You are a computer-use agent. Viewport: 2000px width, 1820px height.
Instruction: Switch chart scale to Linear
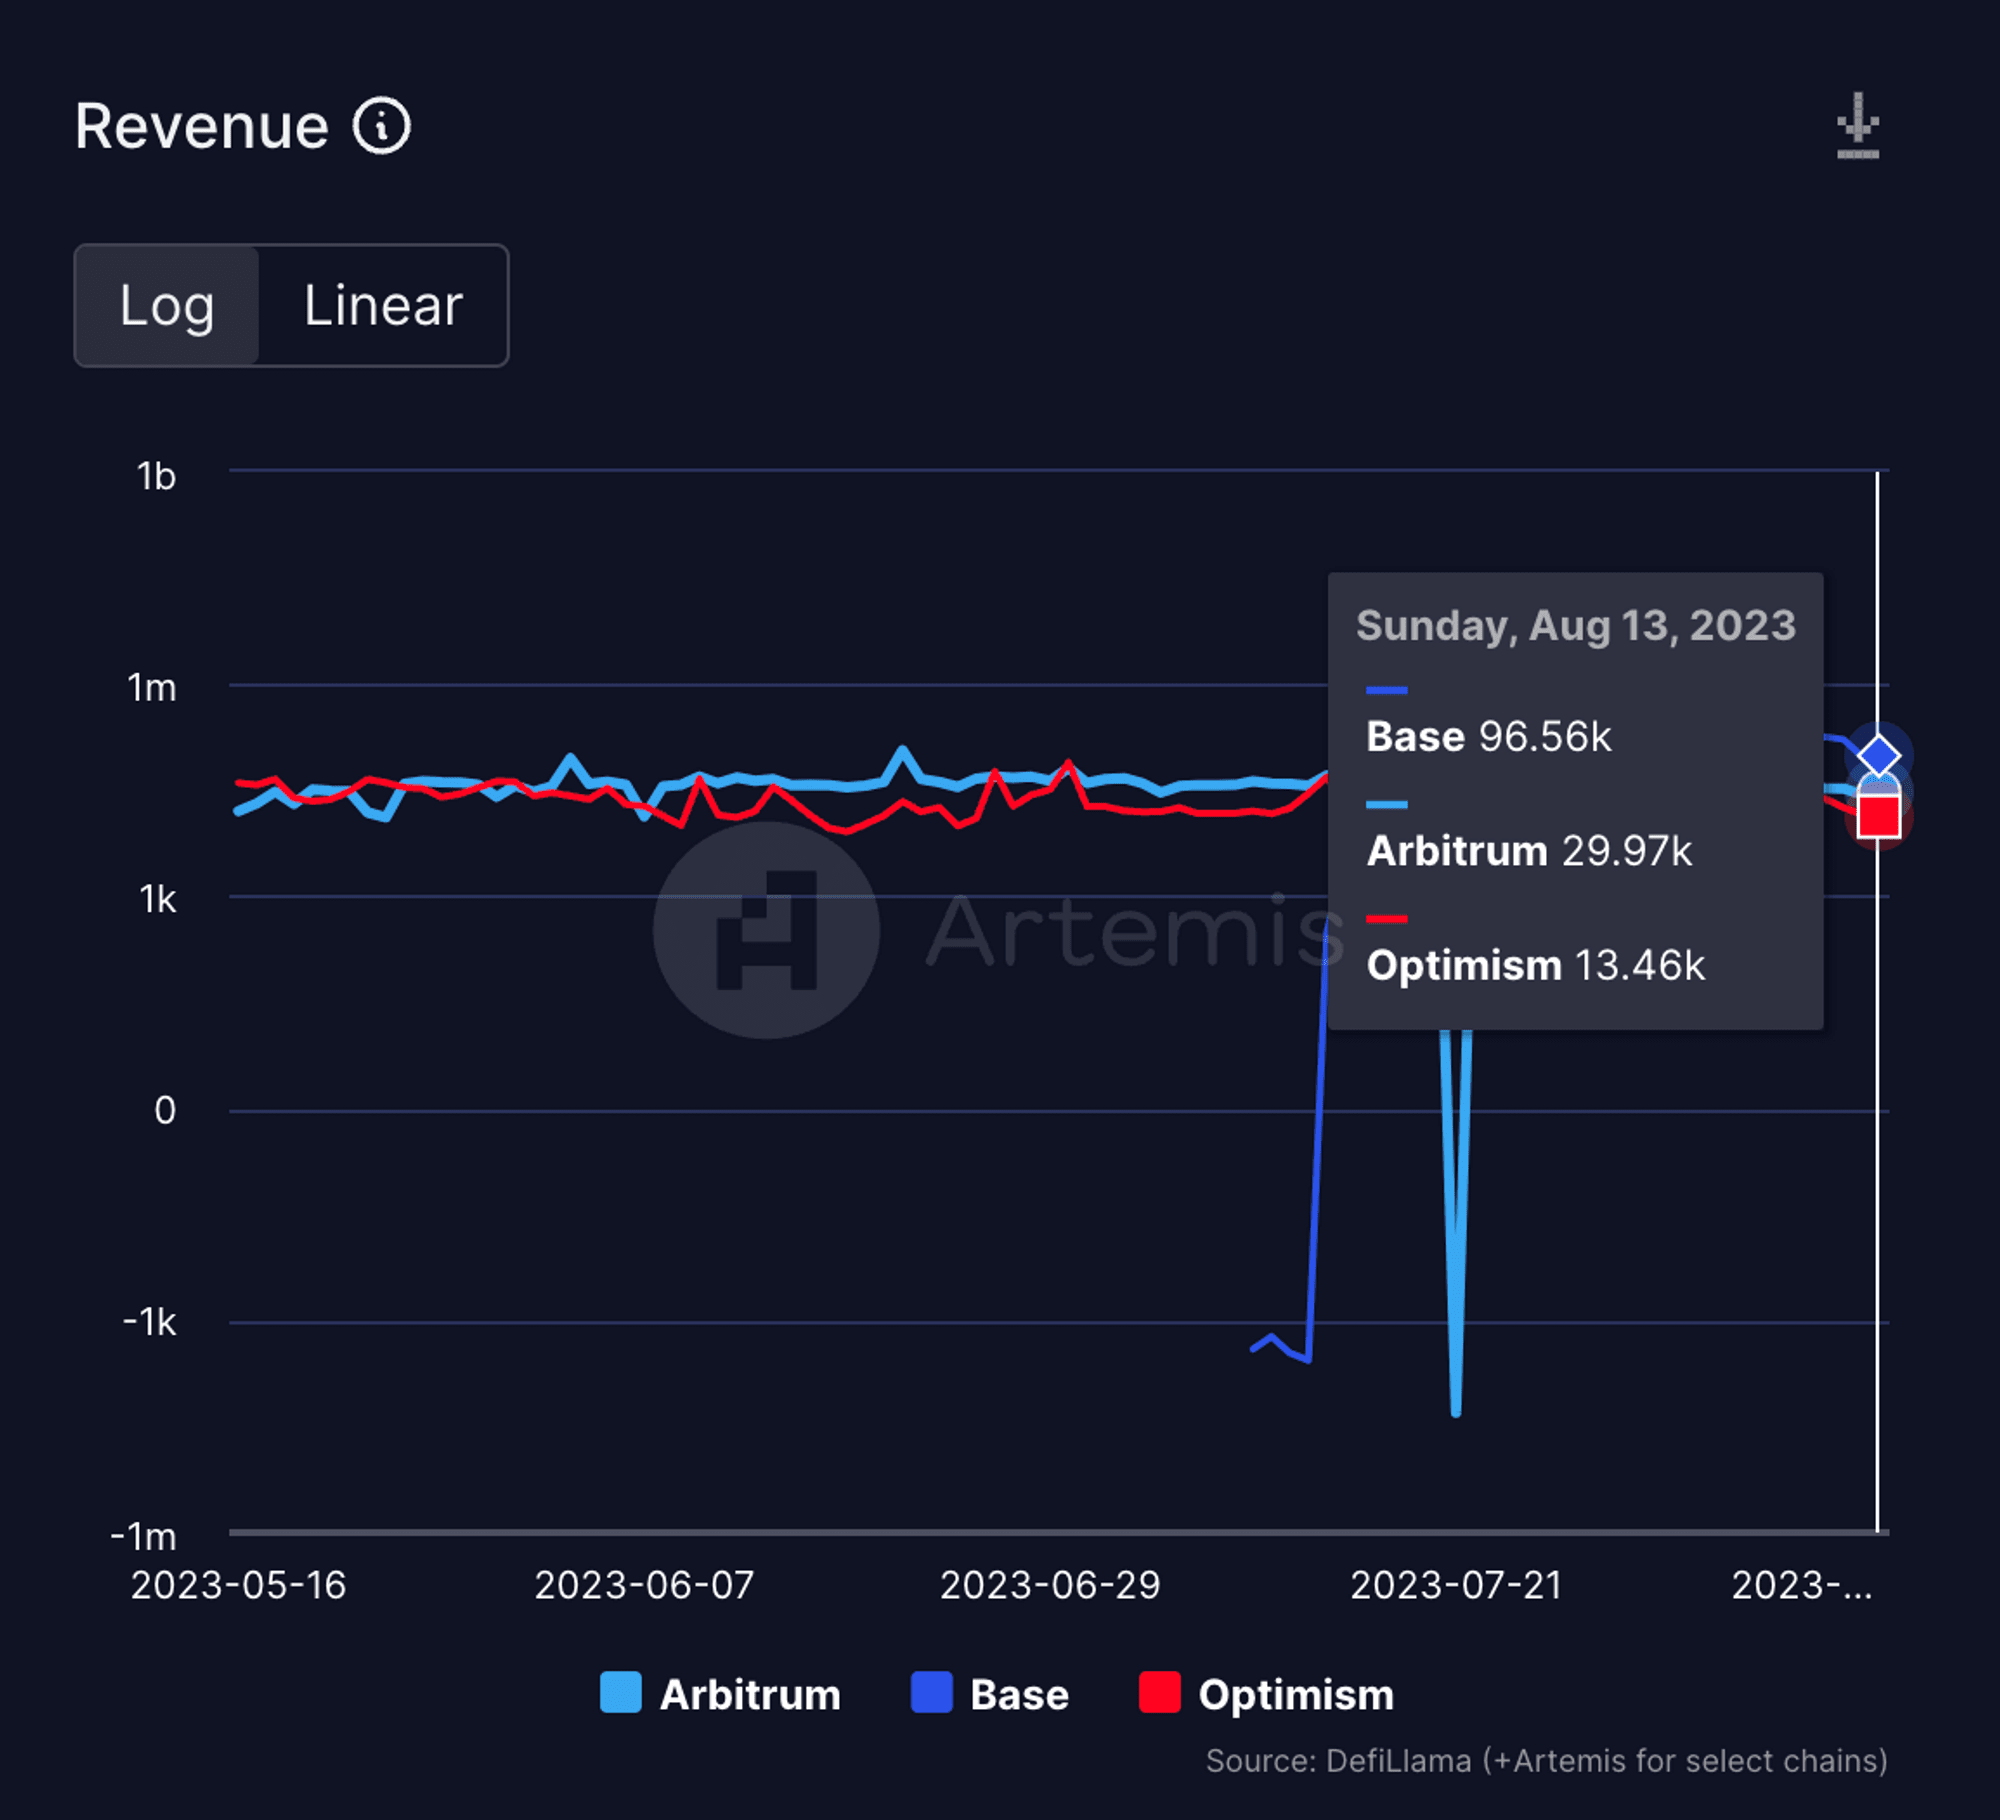point(383,305)
